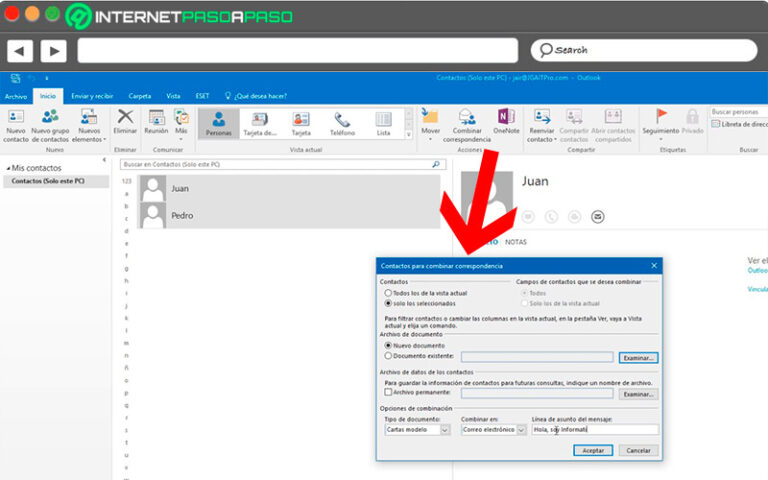Open Nuevo grupo de contactos
Image resolution: width=768 pixels, height=480 pixels.
(x=50, y=126)
